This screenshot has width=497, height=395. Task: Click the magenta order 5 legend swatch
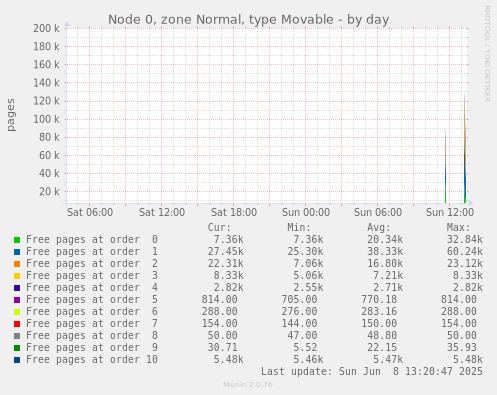point(17,300)
